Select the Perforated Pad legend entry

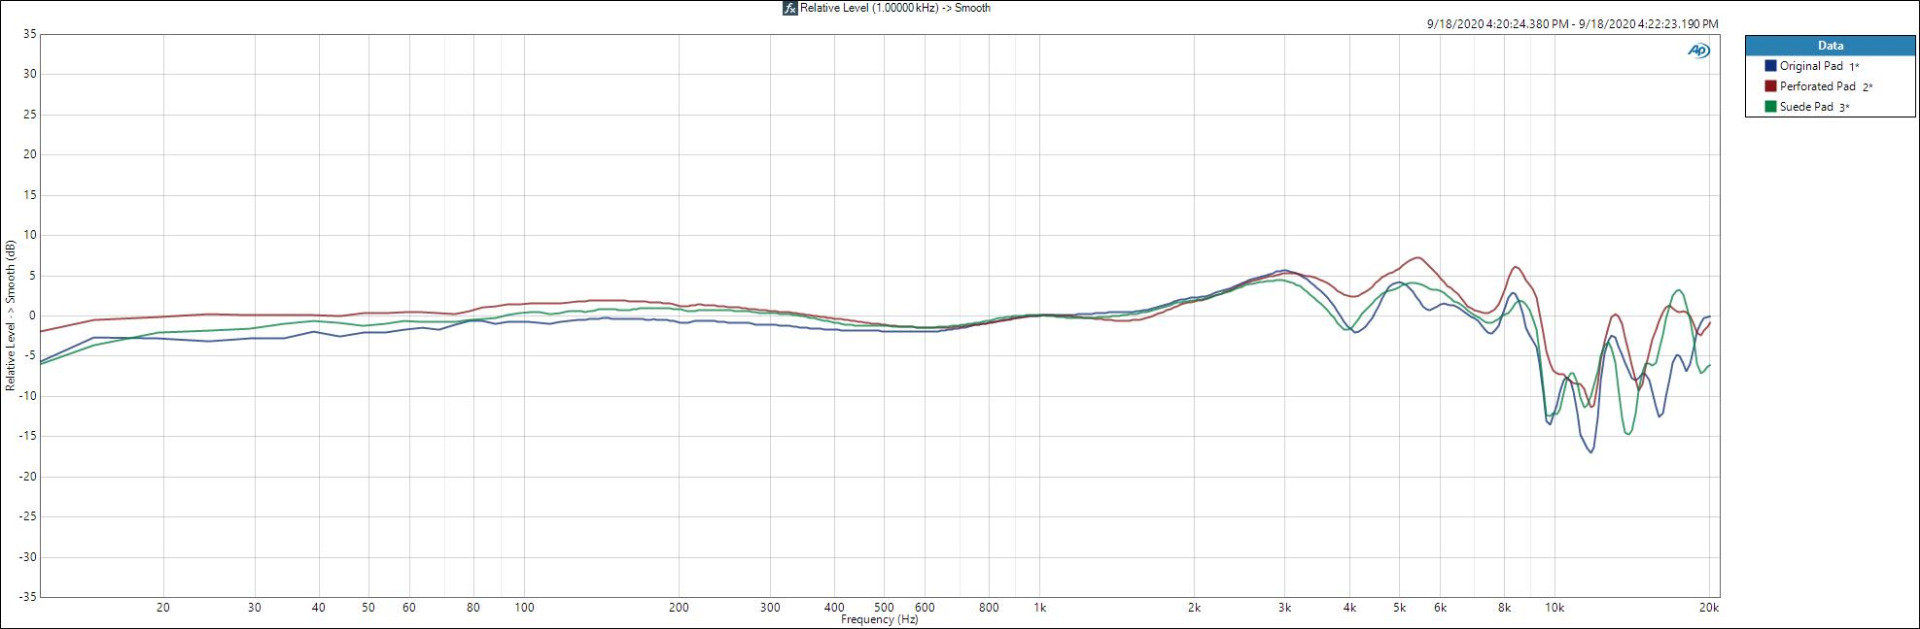pos(1817,87)
